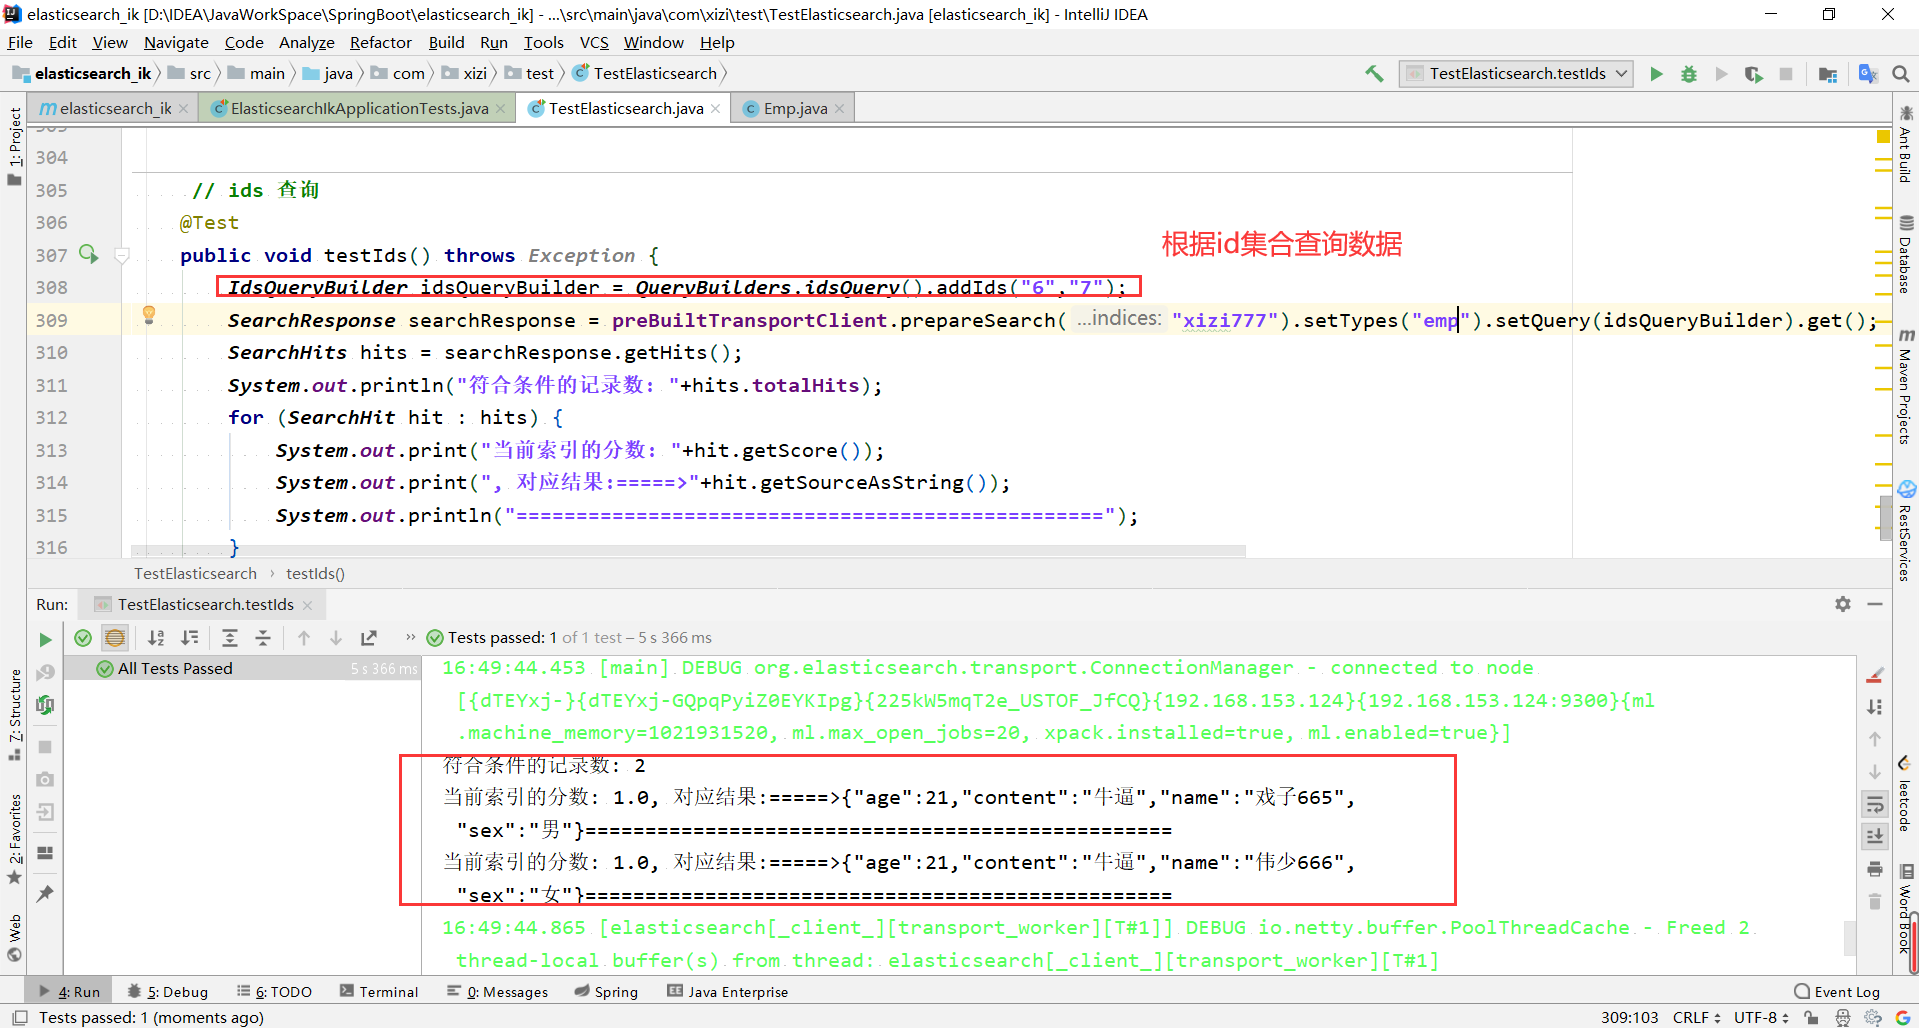Print the console output
This screenshot has width=1919, height=1028.
point(1875,869)
